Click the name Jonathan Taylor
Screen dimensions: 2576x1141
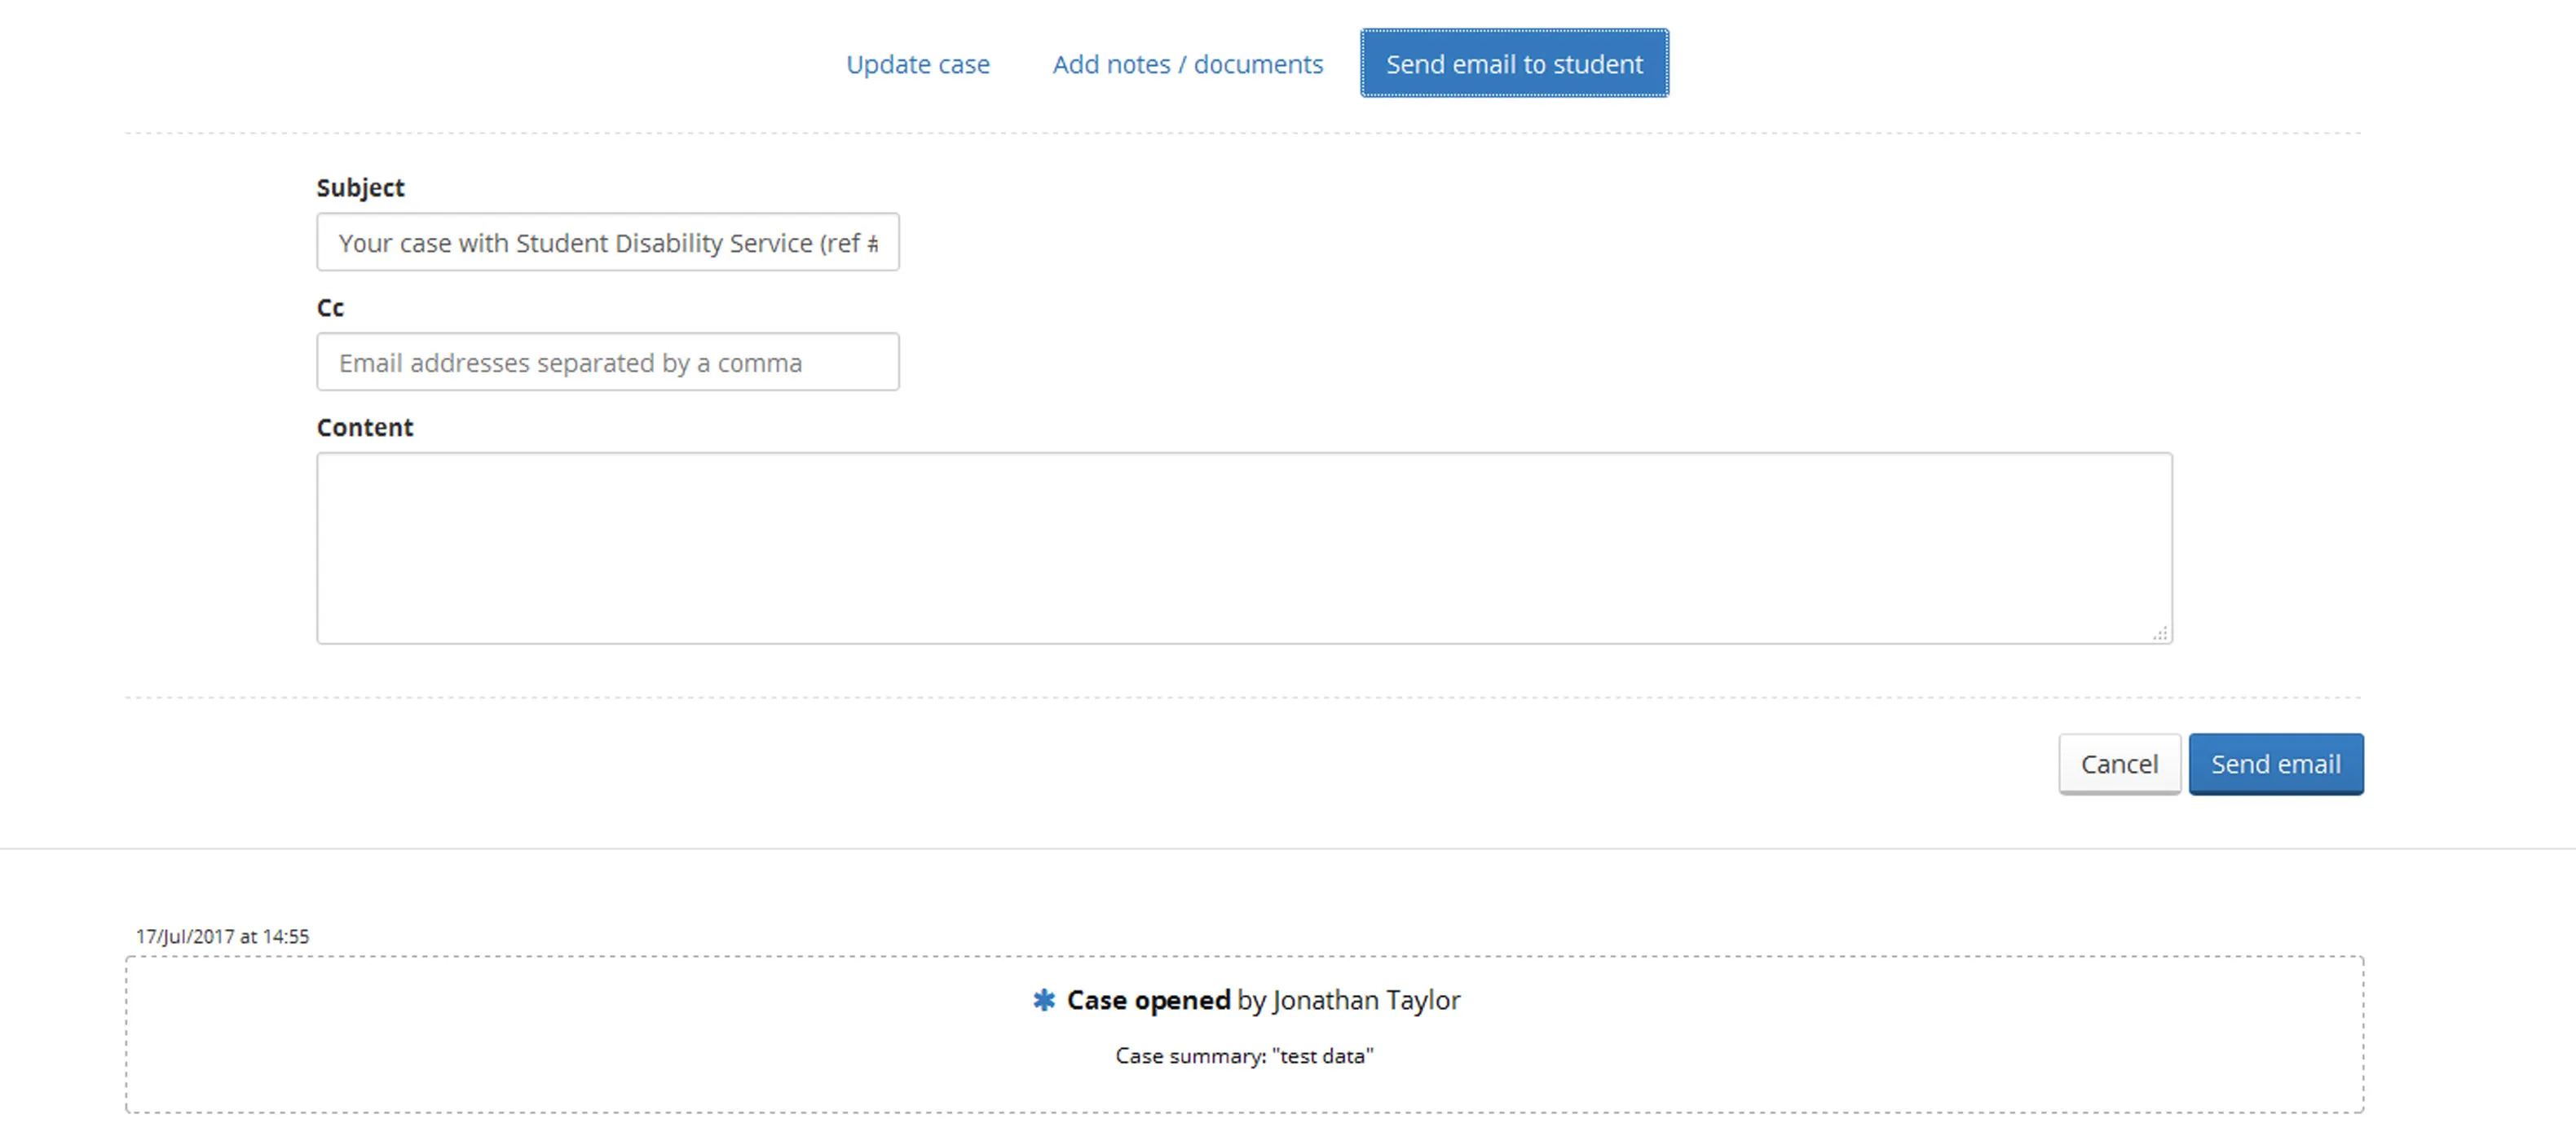[1364, 999]
